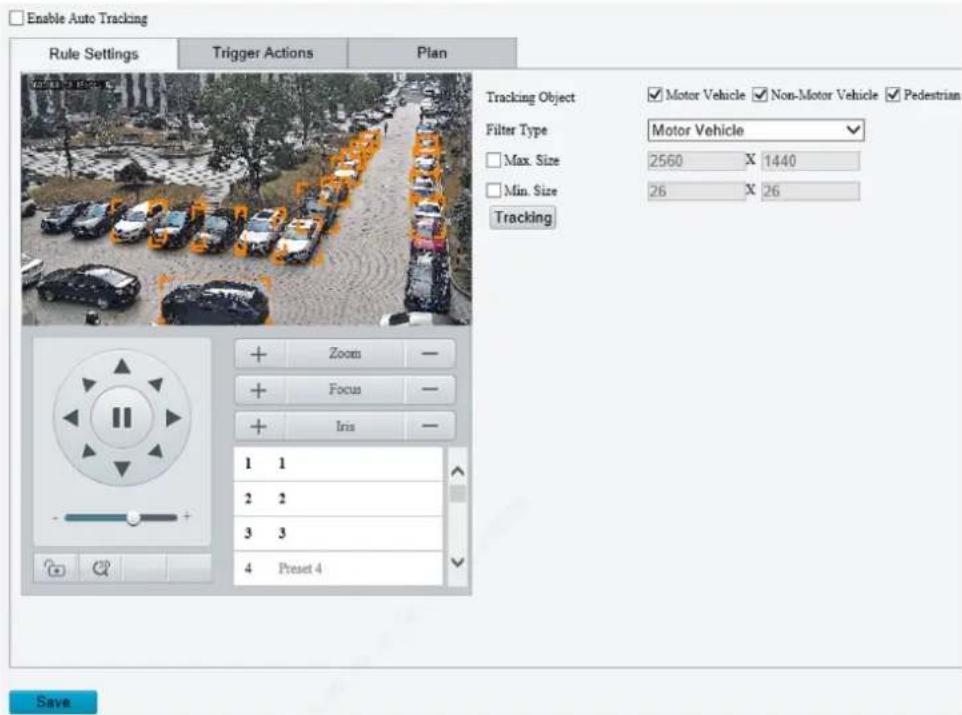This screenshot has height=715, width=962.
Task: Move the camera diagonally up-left
Action: pos(89,384)
